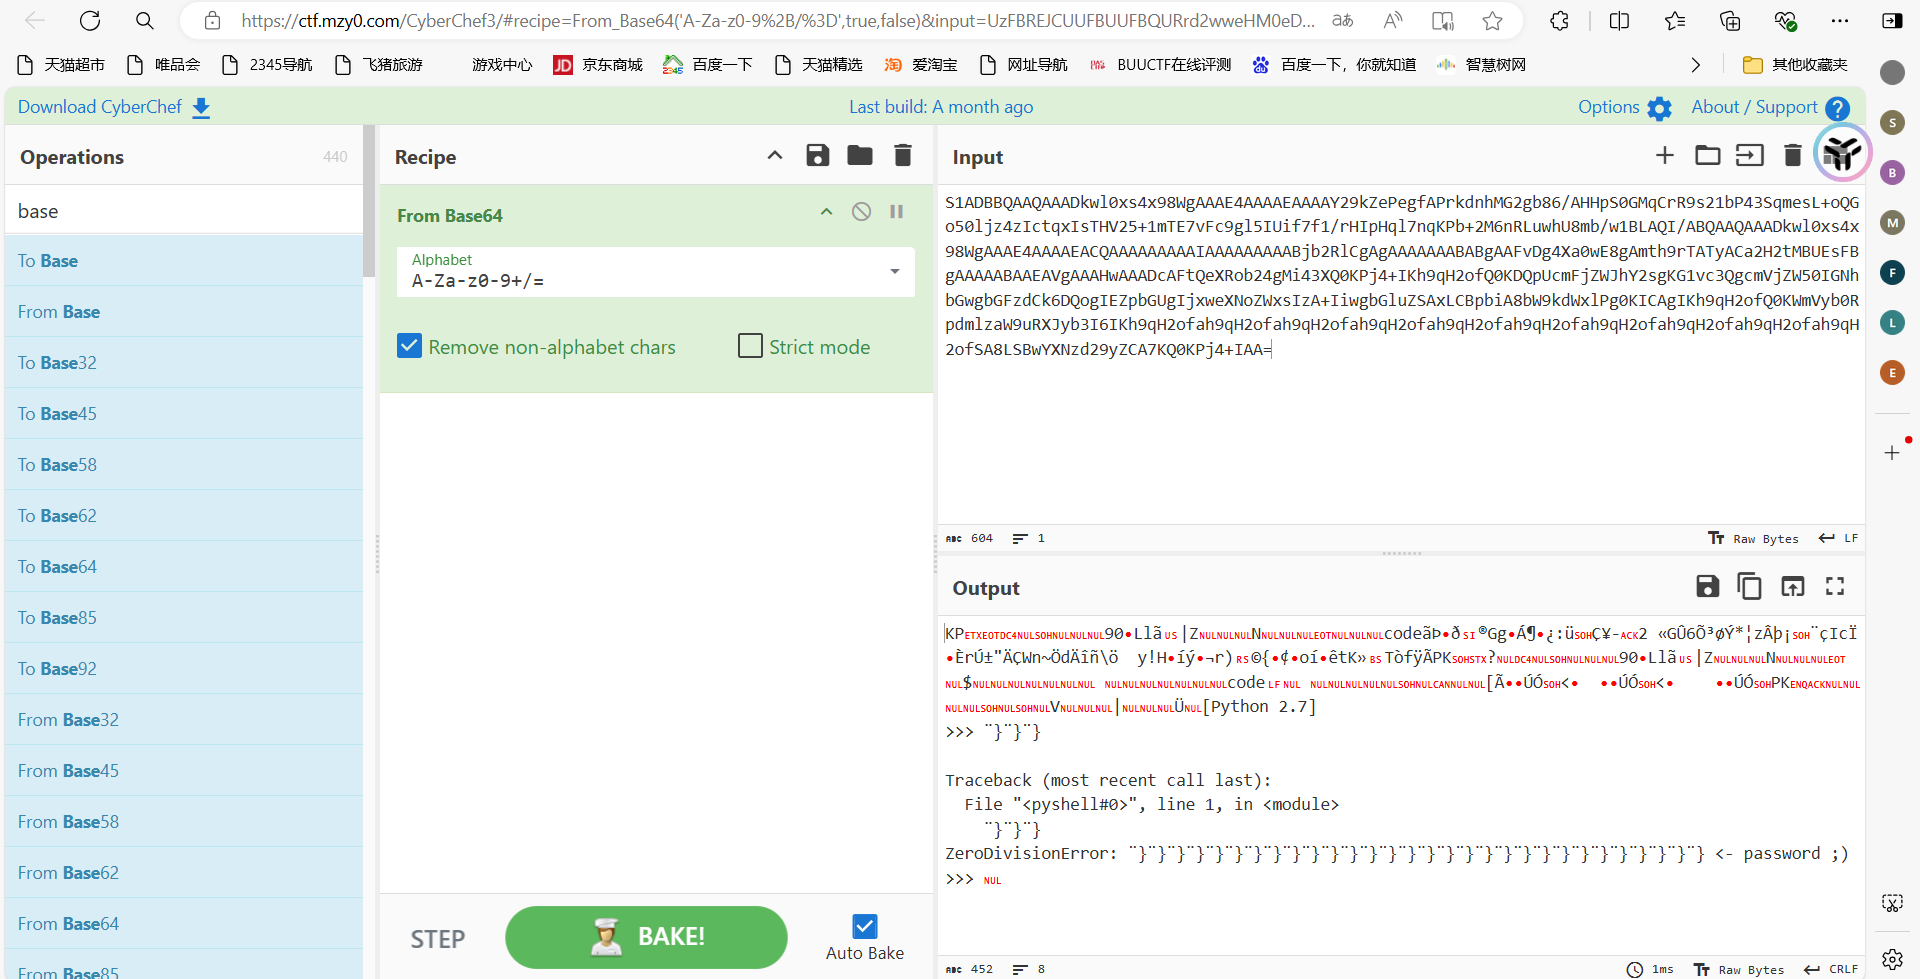Save the current recipe
The height and width of the screenshot is (979, 1920).
tap(818, 155)
